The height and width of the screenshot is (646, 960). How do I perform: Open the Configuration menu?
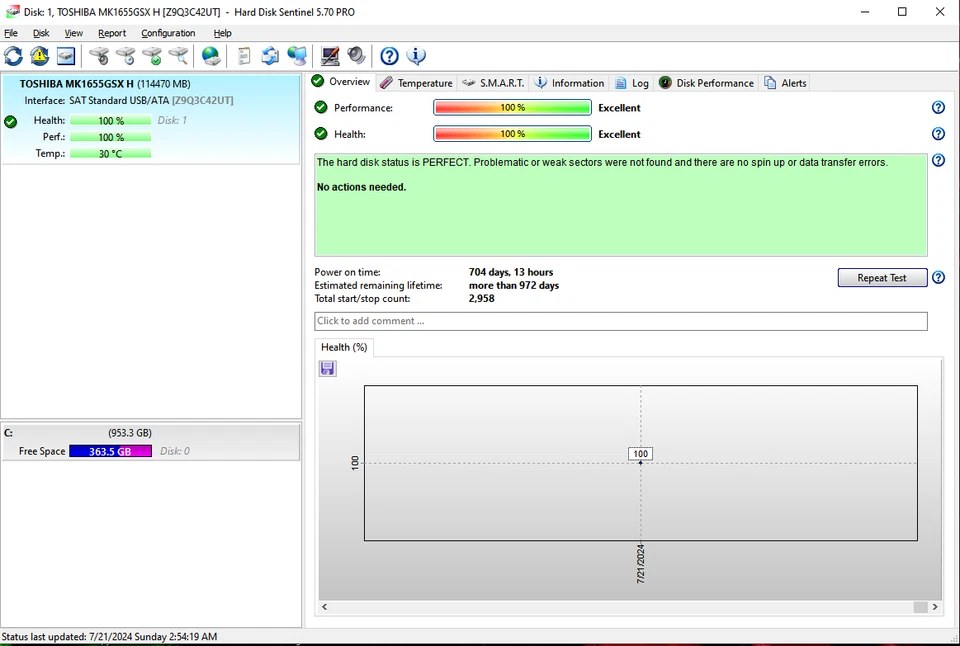coord(168,33)
